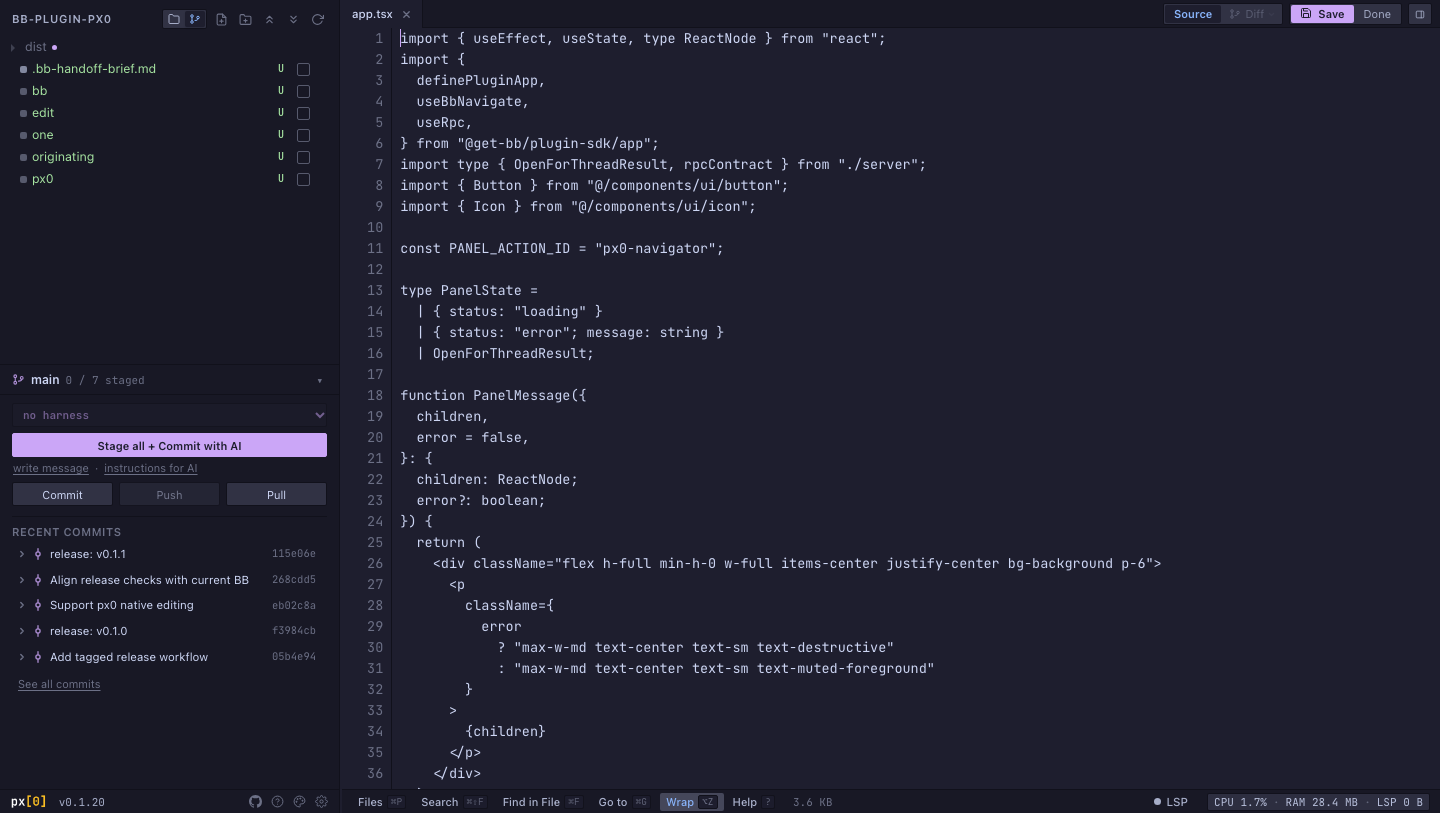Select the px0 file checkbox

tap(303, 179)
